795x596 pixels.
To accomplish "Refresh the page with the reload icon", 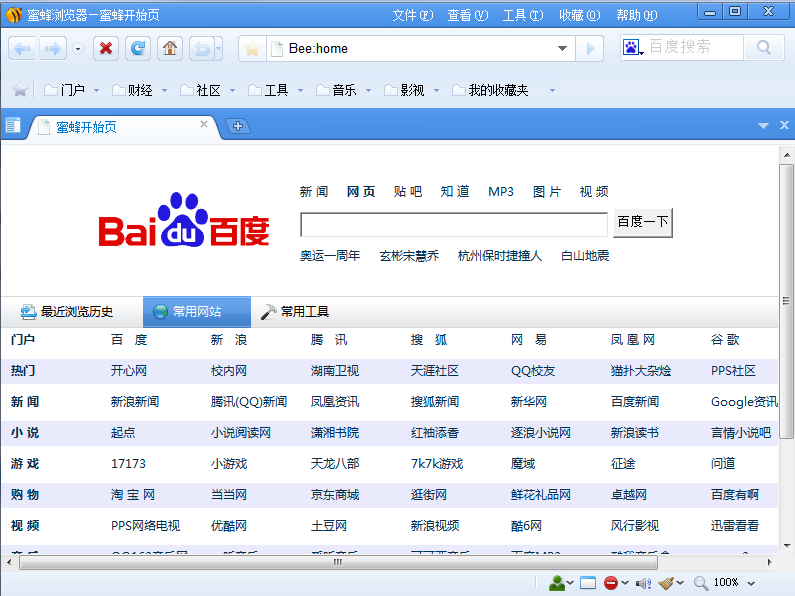I will click(x=138, y=48).
